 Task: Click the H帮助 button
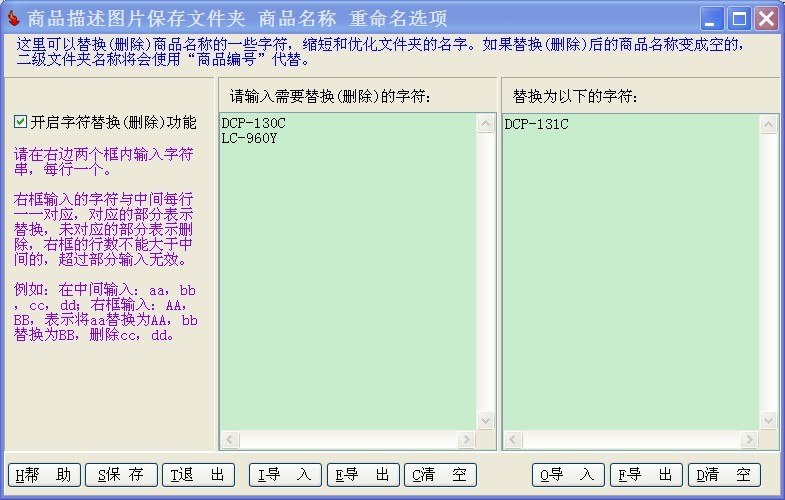[44, 475]
